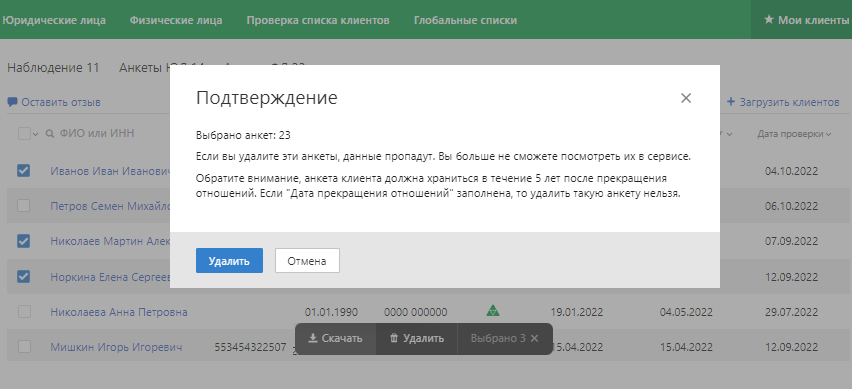Click the green triangle risk icon
The width and height of the screenshot is (852, 389).
tap(493, 311)
